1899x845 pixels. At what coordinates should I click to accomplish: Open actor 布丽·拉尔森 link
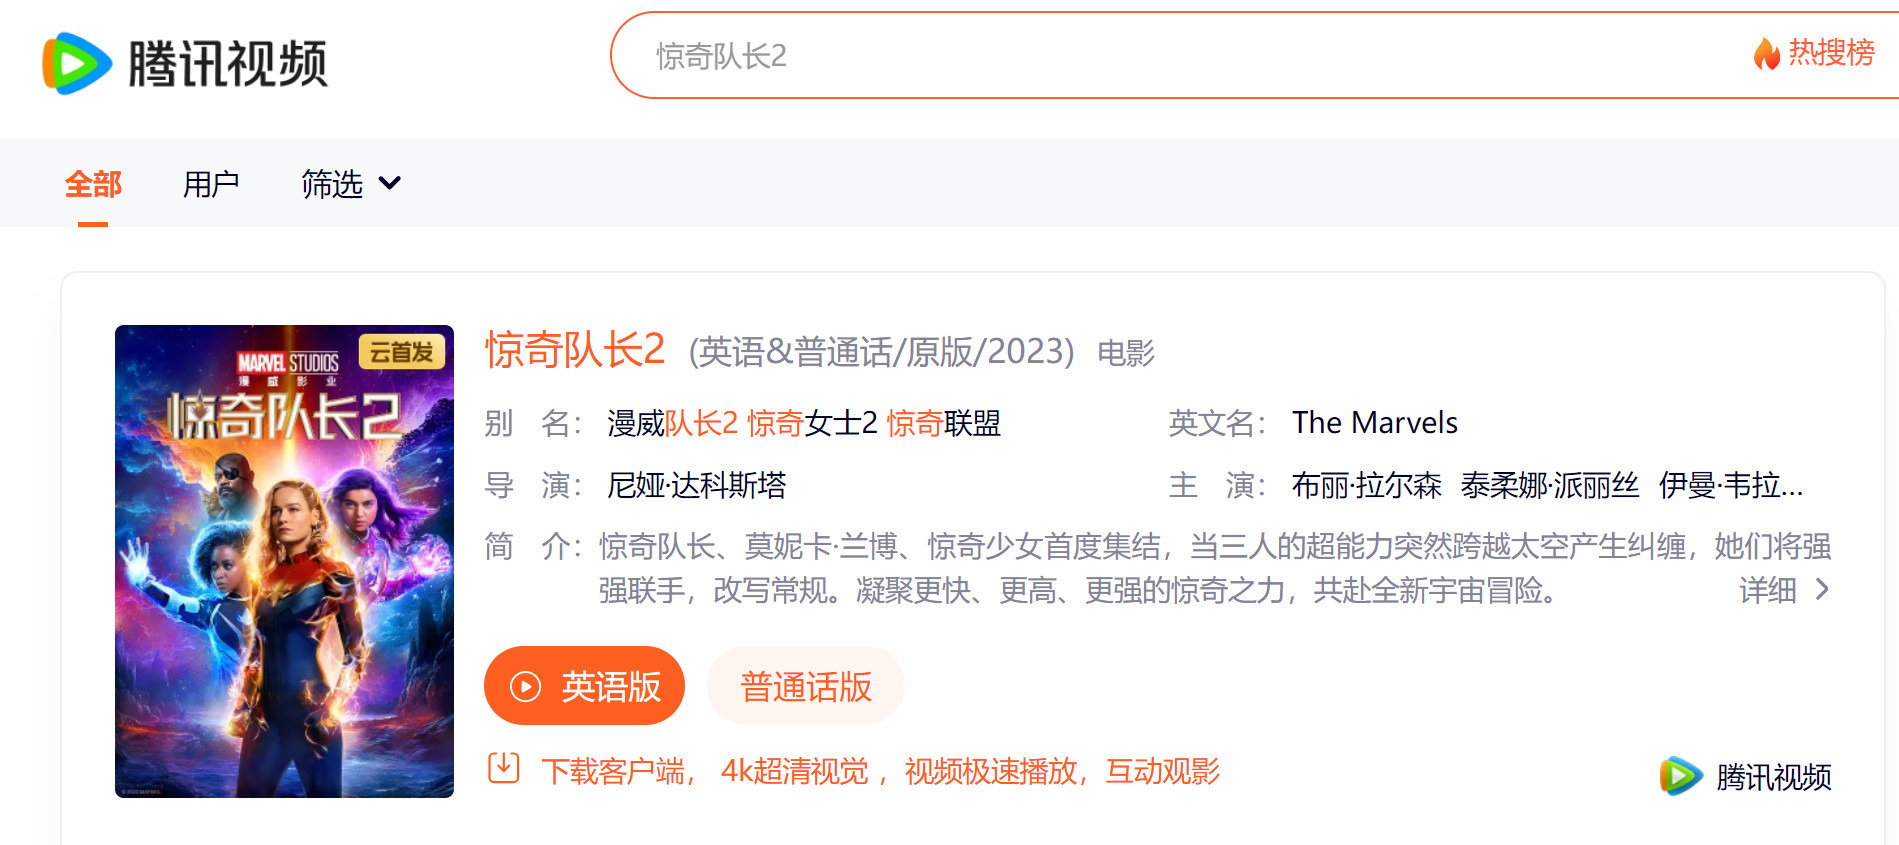[1366, 485]
